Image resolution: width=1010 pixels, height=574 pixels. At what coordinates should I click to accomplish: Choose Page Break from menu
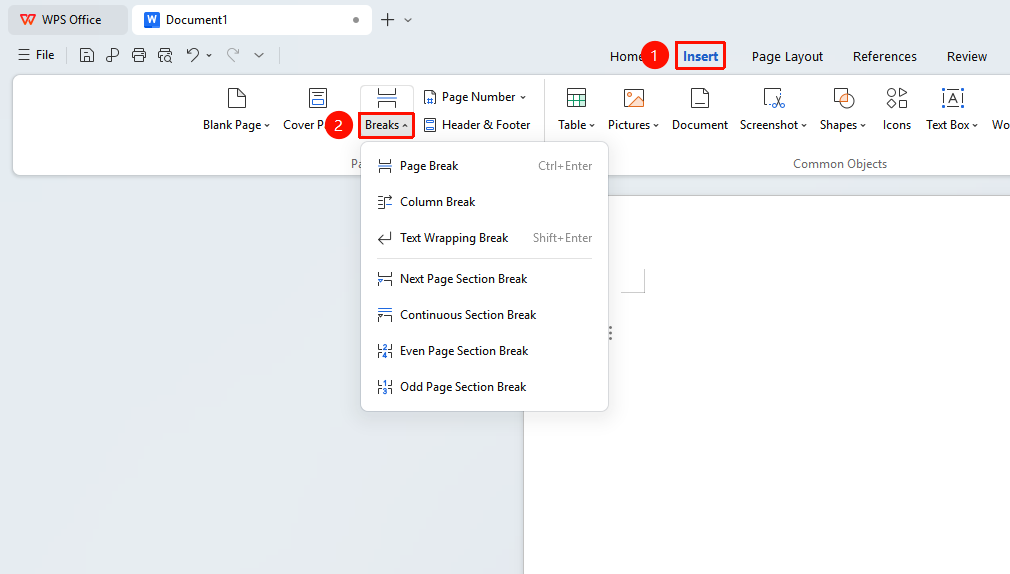click(x=484, y=166)
